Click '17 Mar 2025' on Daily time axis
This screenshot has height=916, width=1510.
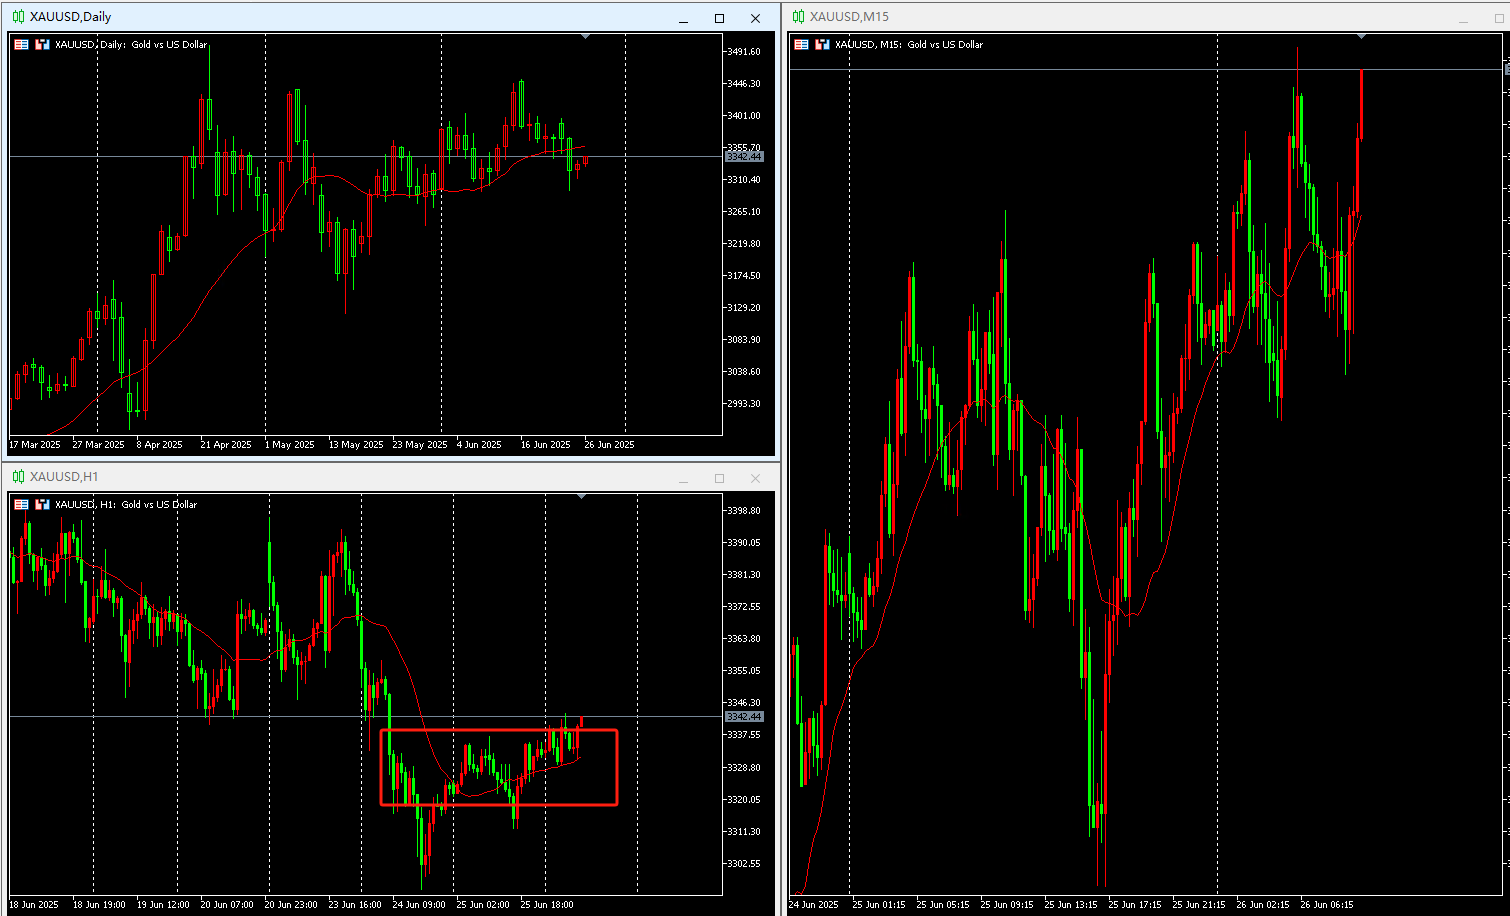(35, 445)
